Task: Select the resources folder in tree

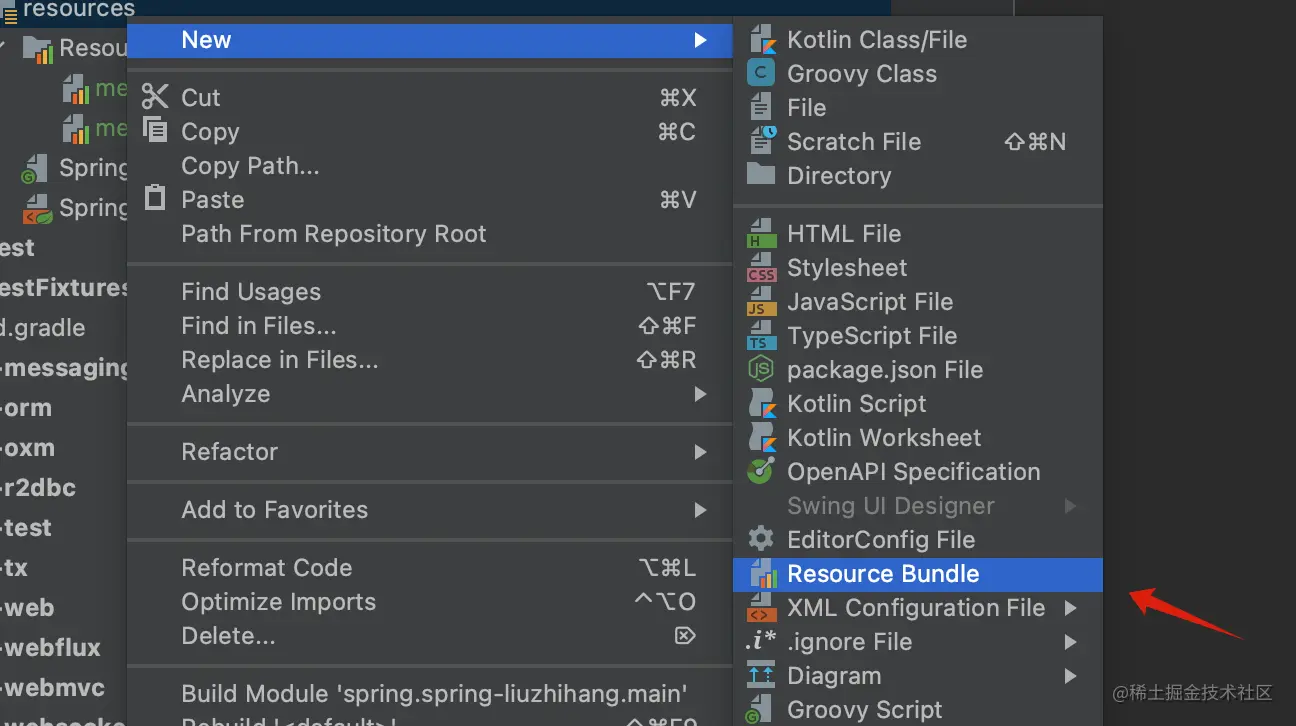Action: tap(78, 9)
